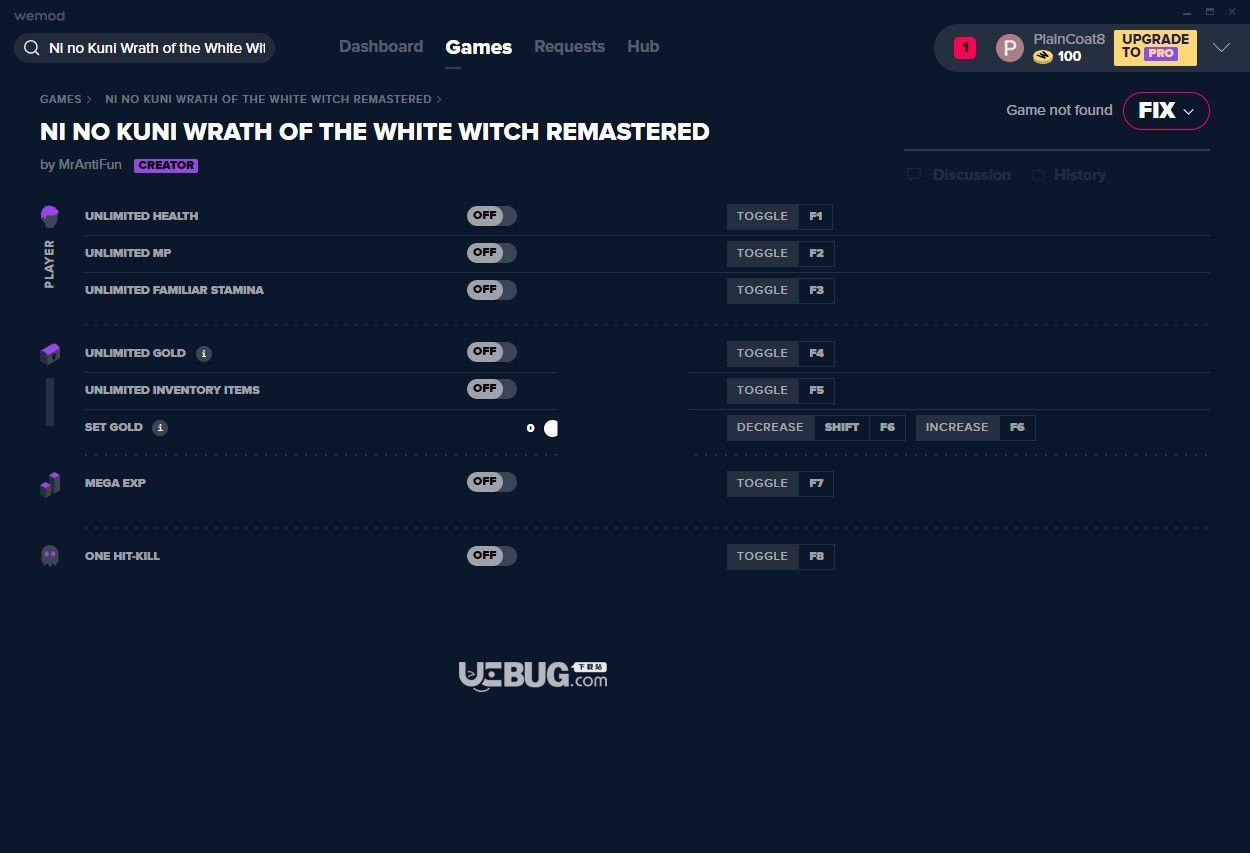This screenshot has width=1250, height=853.
Task: Open the red notification badge
Action: click(964, 48)
